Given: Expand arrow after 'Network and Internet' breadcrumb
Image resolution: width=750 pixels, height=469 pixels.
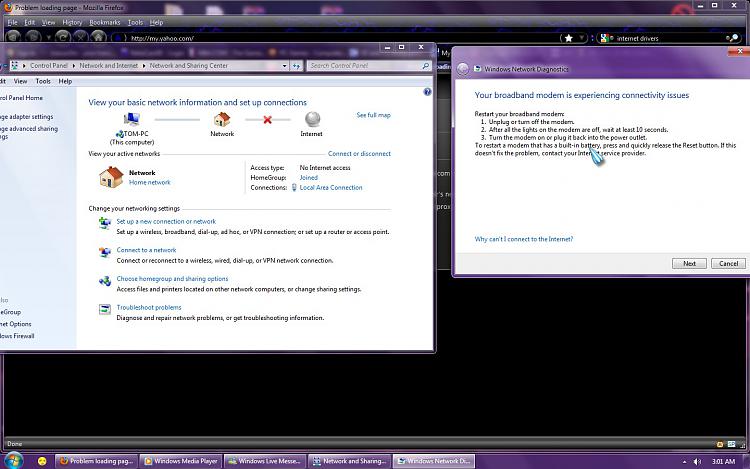Looking at the screenshot, I should coord(143,65).
